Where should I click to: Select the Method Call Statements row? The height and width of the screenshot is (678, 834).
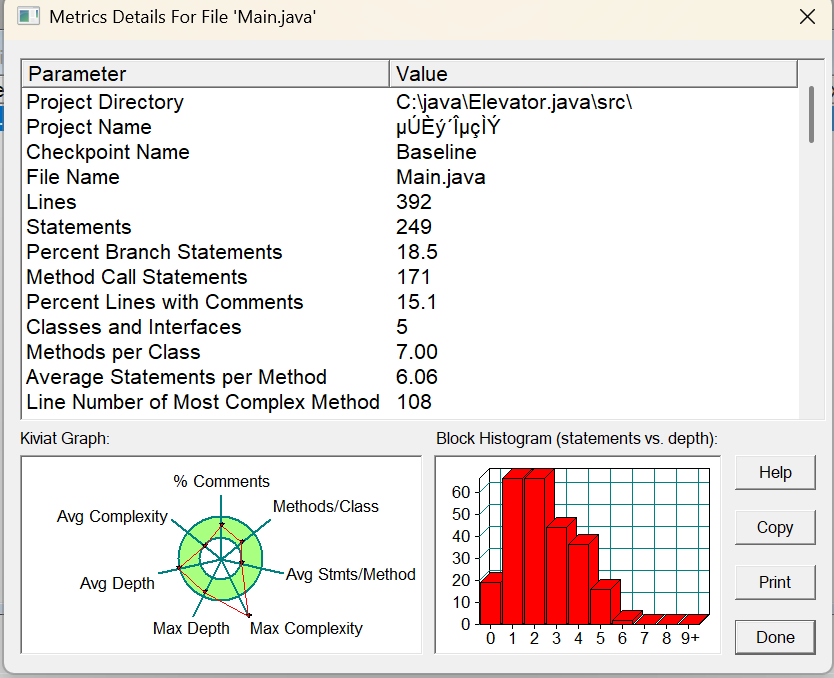coord(137,277)
